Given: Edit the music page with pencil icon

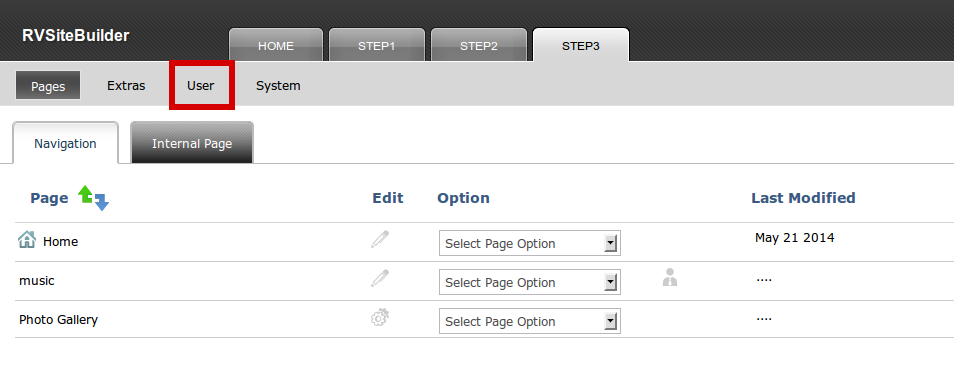Looking at the screenshot, I should coord(380,279).
